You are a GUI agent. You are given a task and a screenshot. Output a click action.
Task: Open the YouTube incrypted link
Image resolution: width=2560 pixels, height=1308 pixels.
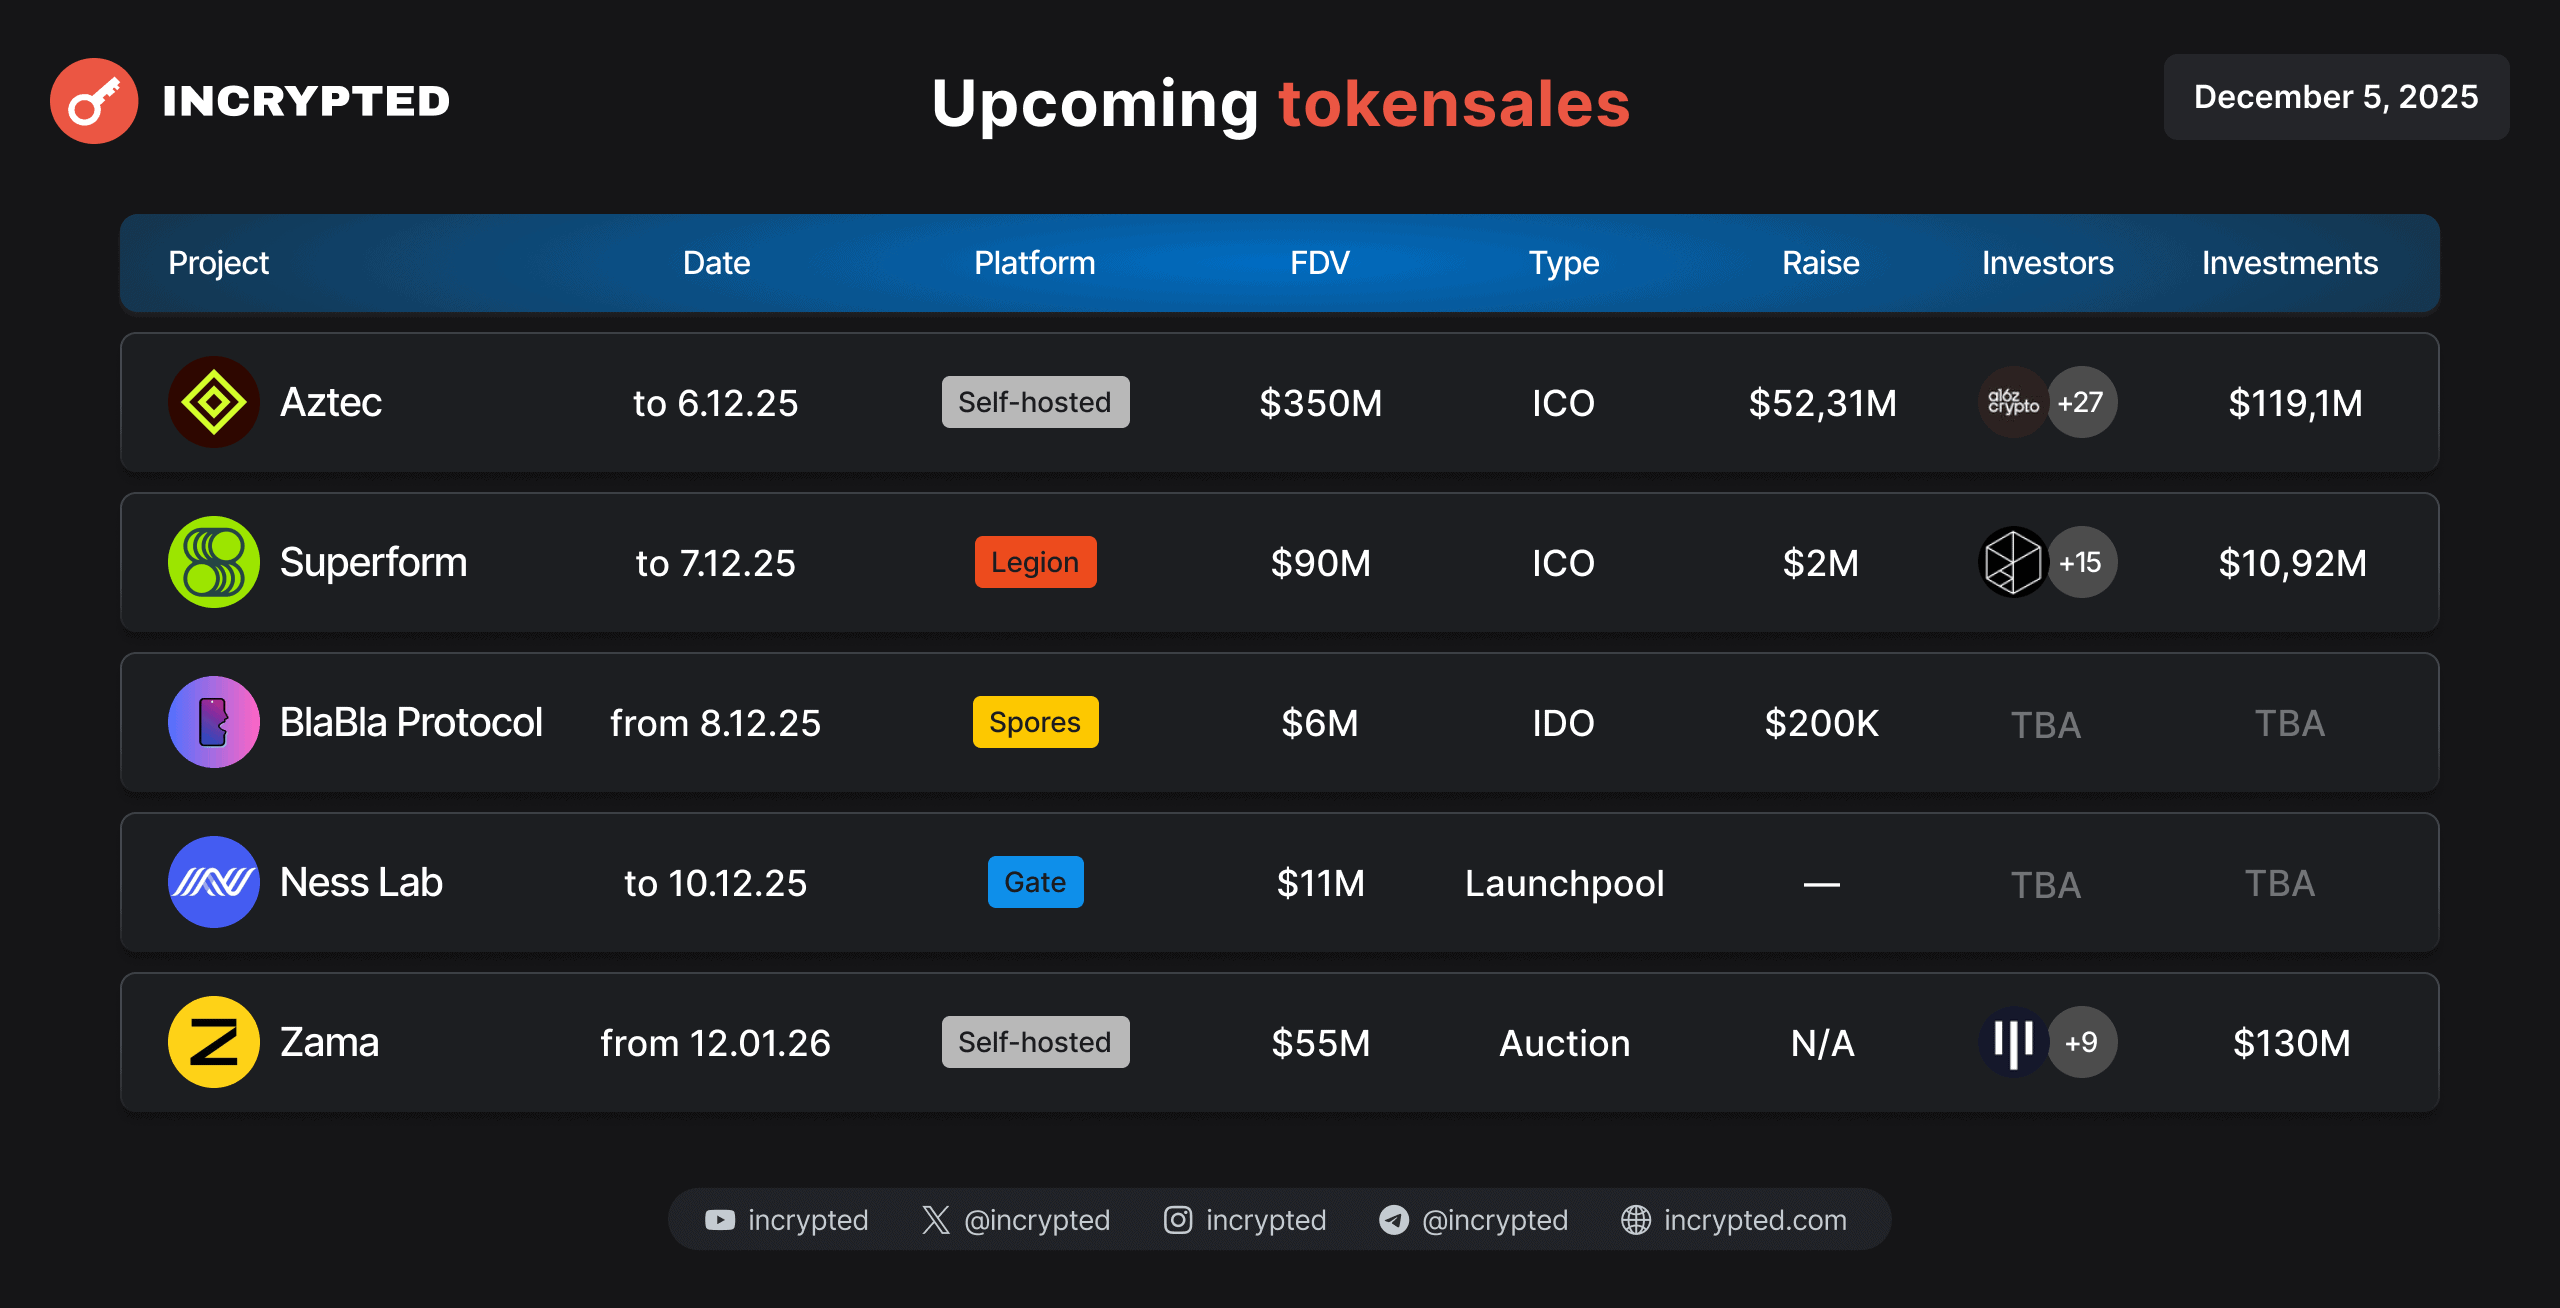tap(787, 1220)
